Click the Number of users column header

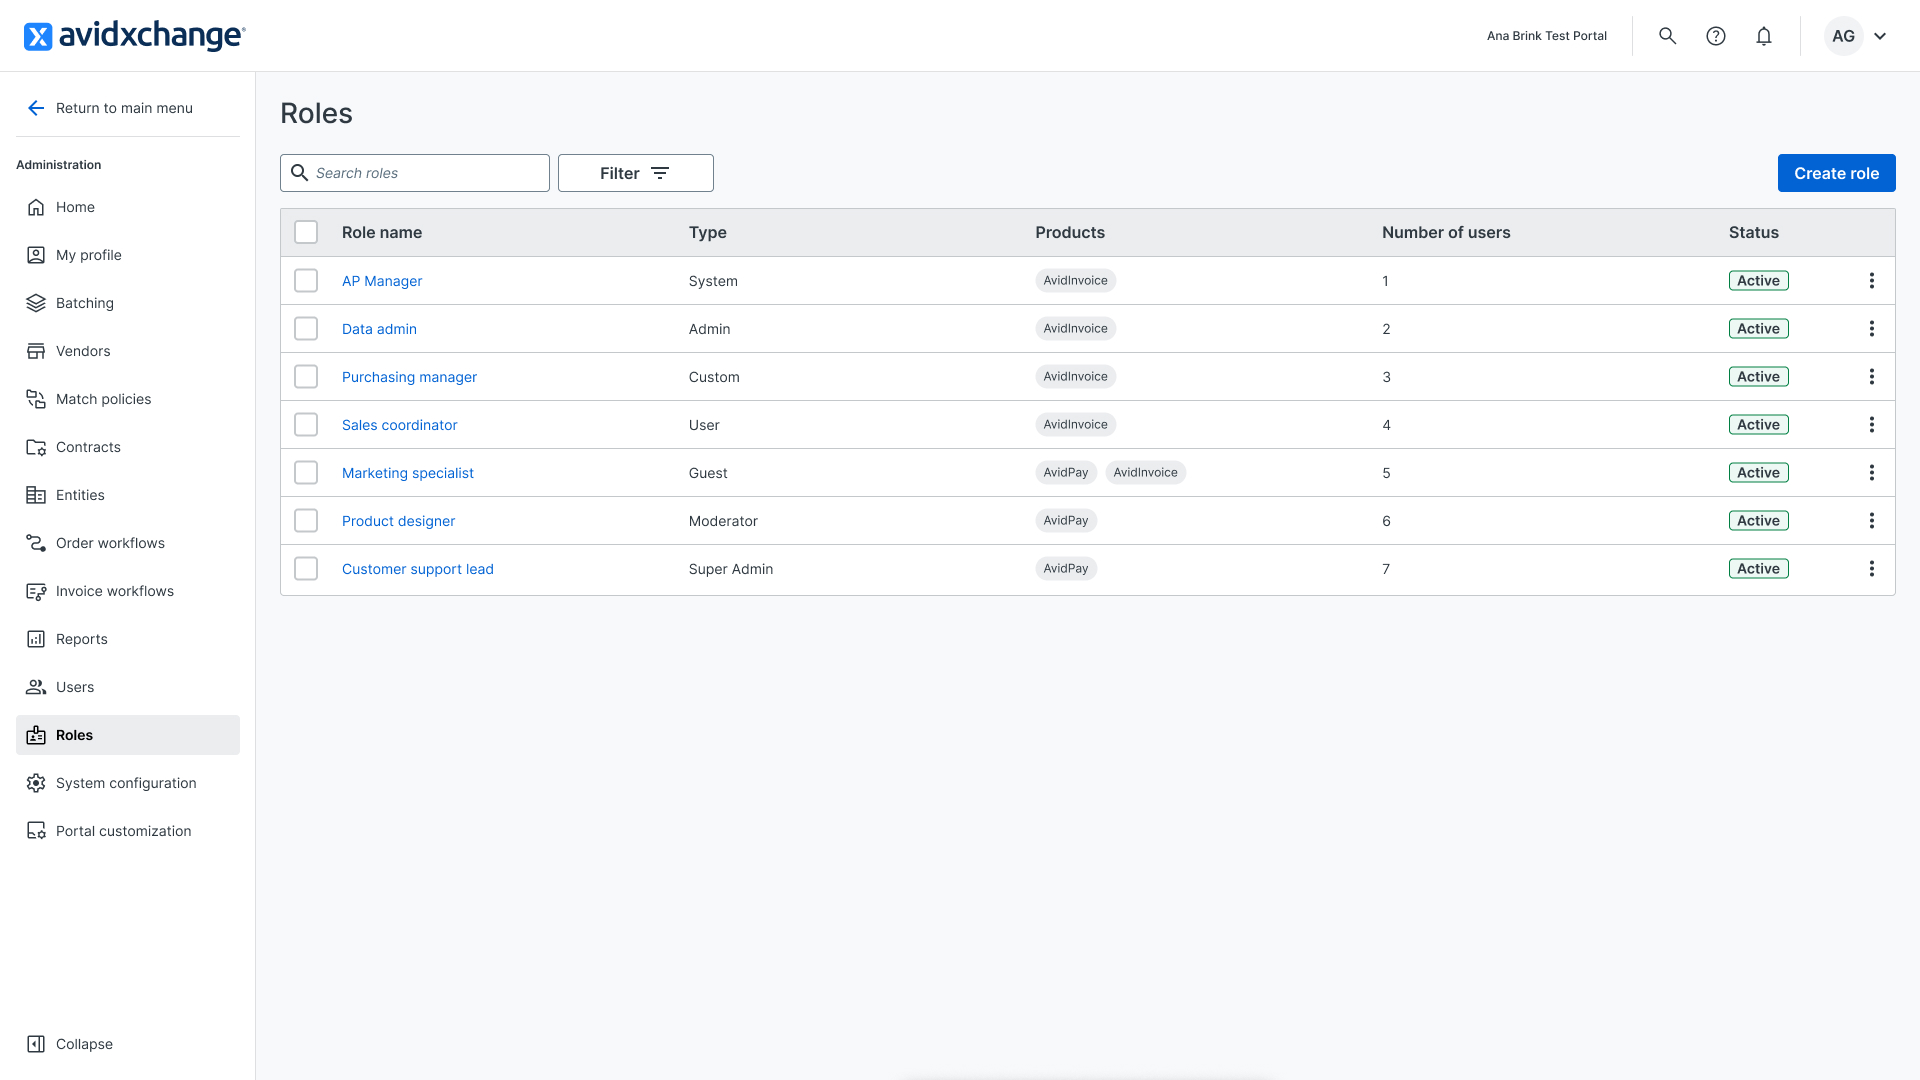[1446, 232]
